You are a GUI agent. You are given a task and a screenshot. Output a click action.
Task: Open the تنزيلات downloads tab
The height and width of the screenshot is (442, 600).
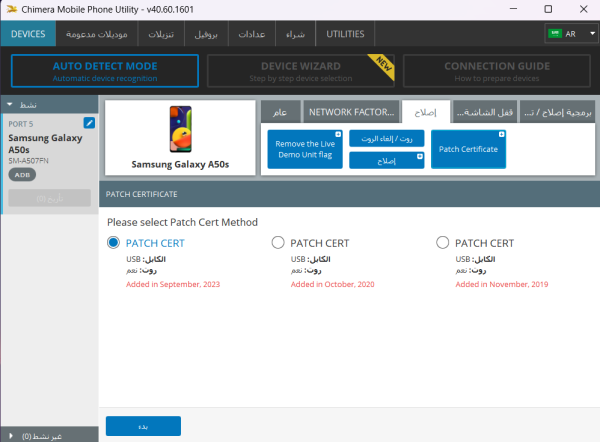(x=161, y=34)
